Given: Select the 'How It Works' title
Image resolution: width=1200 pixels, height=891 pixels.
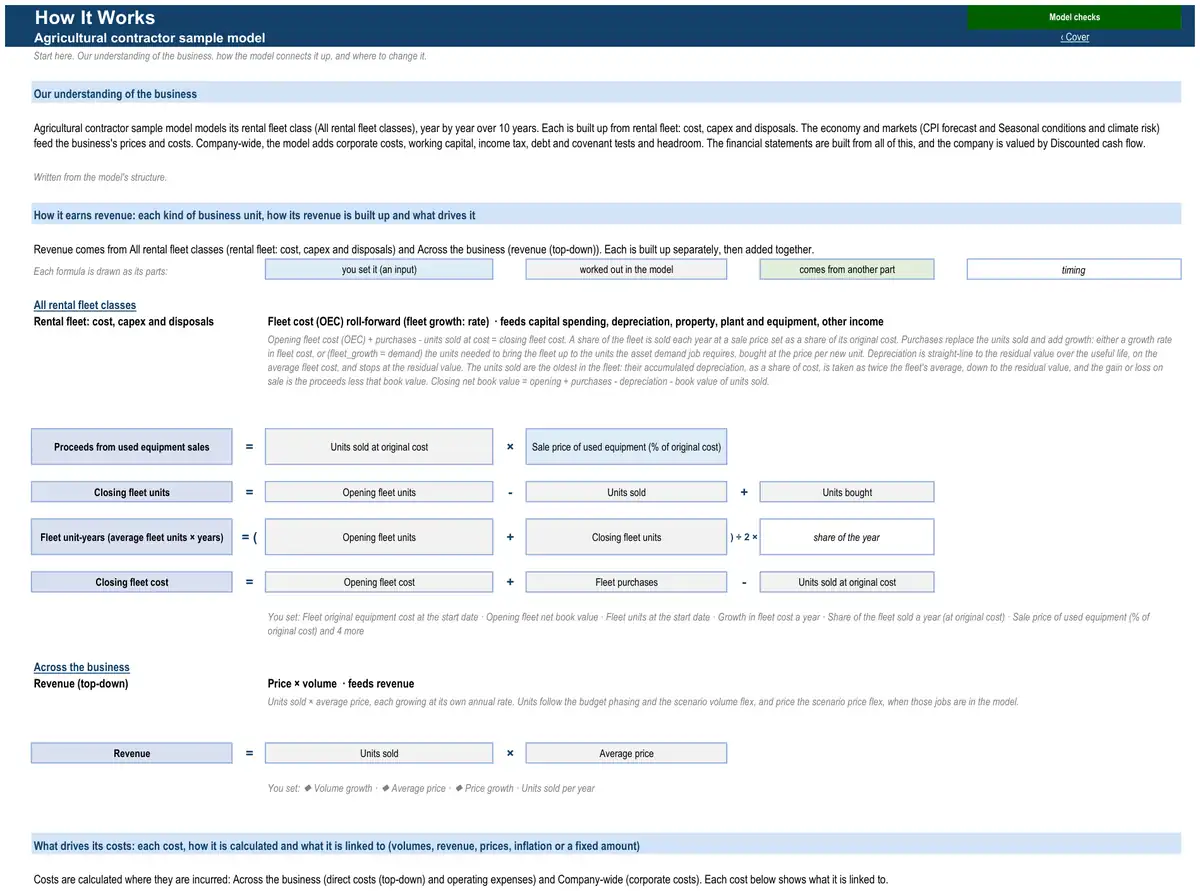Looking at the screenshot, I should coord(95,17).
